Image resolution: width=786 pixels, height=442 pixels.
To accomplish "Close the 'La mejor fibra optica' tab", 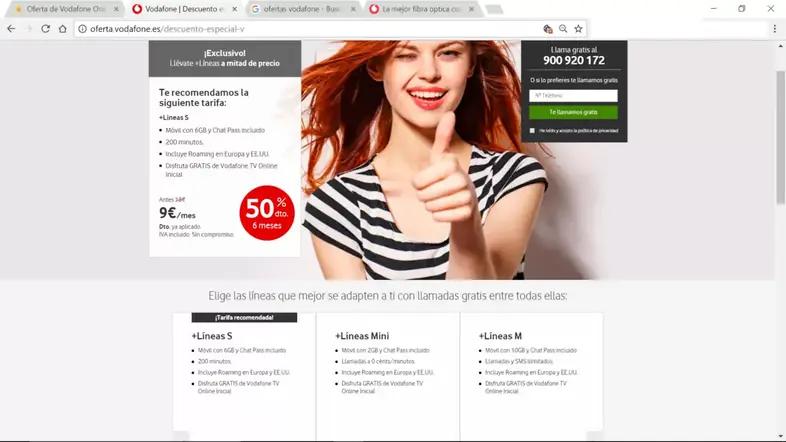I will click(471, 9).
